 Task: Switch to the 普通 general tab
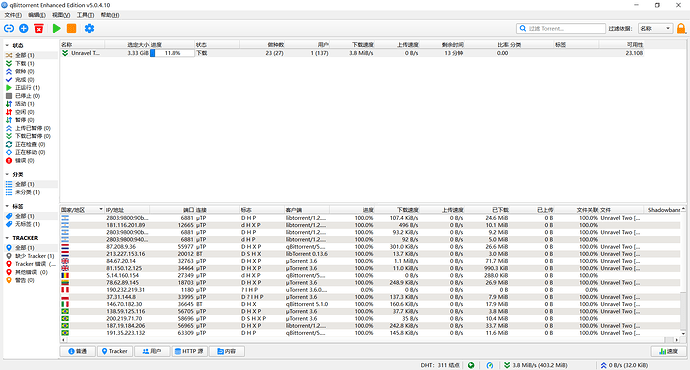(77, 351)
